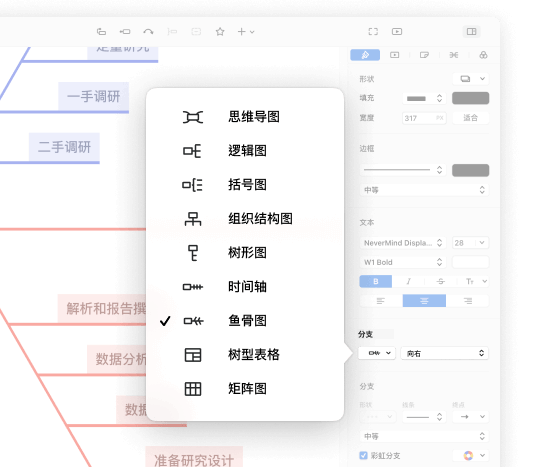Viewport: 540px width, 469px height.
Task: Open NeverMind Display font dropdown
Action: (x=403, y=243)
